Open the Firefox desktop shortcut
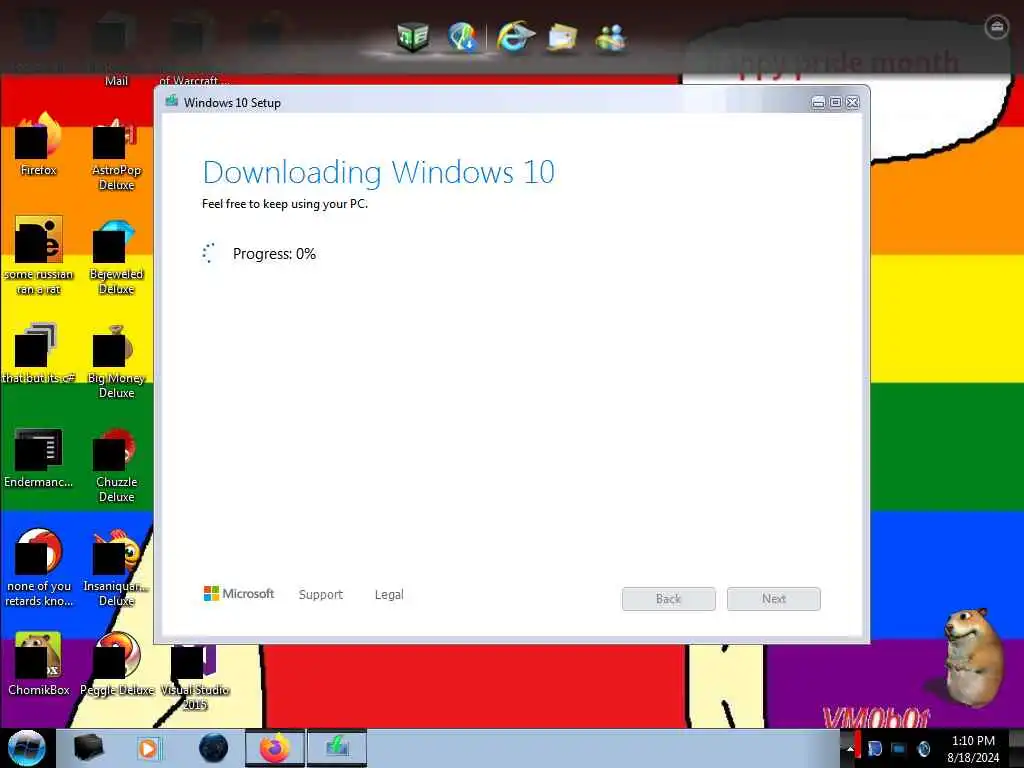1024x768 pixels. (39, 144)
